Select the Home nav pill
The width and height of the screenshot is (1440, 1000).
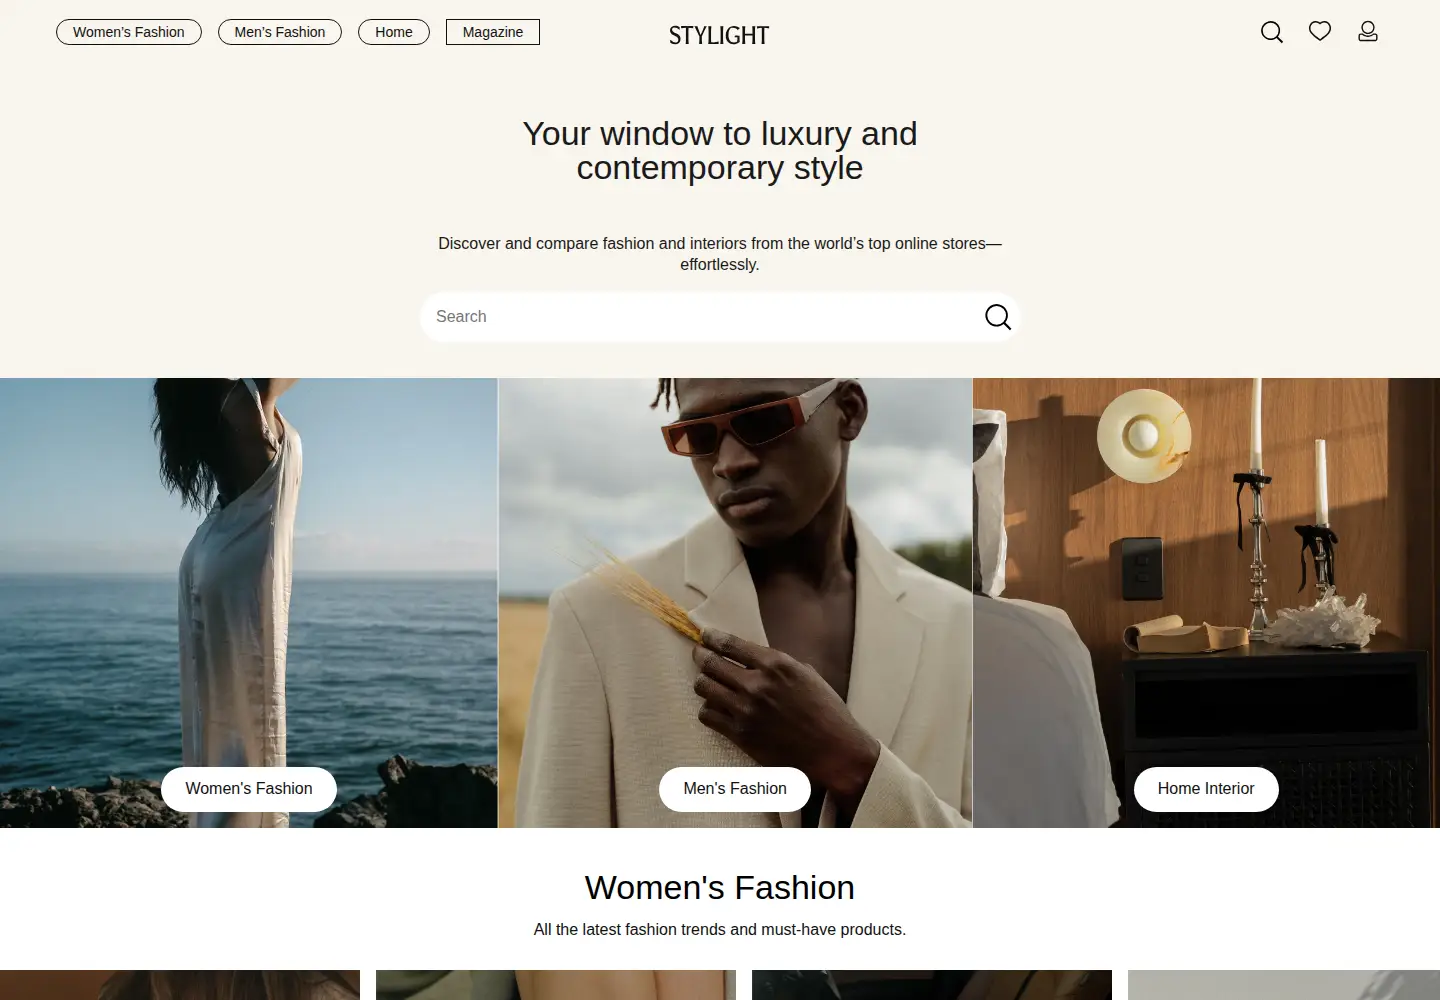(x=394, y=32)
